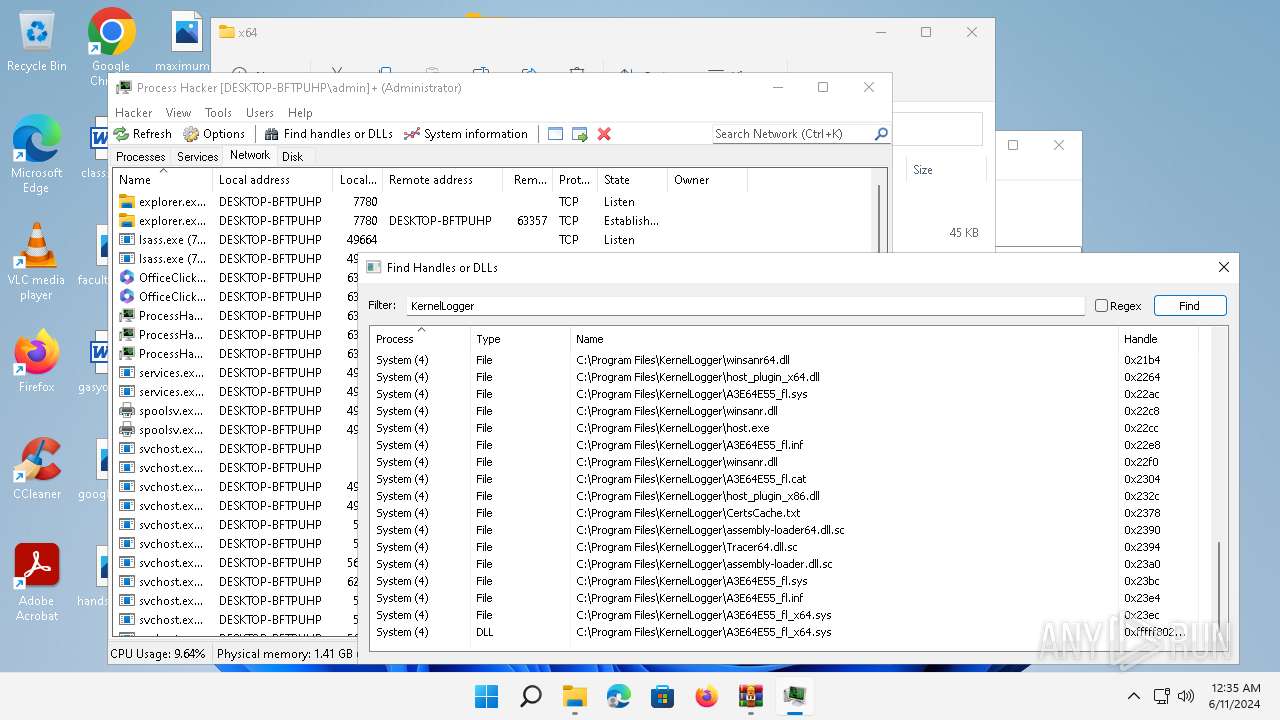Open WinRAR from the taskbar

751,696
